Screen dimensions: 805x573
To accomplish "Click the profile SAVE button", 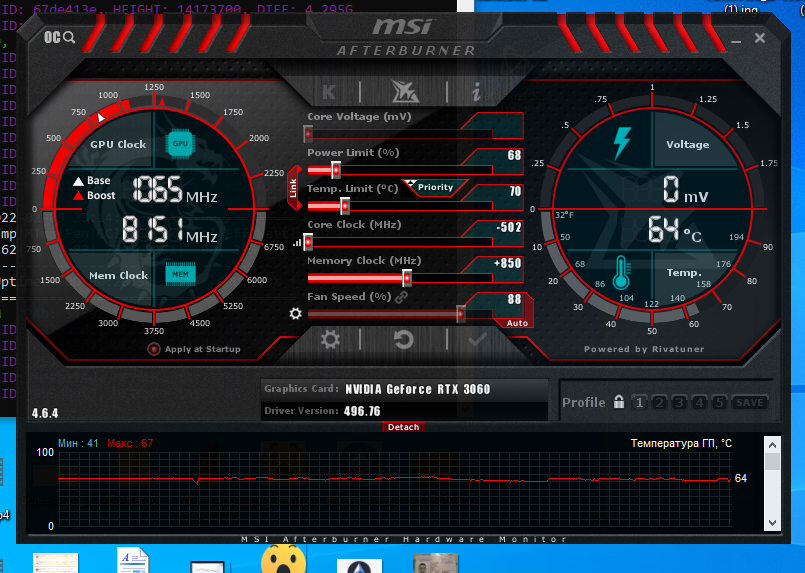I will point(750,403).
